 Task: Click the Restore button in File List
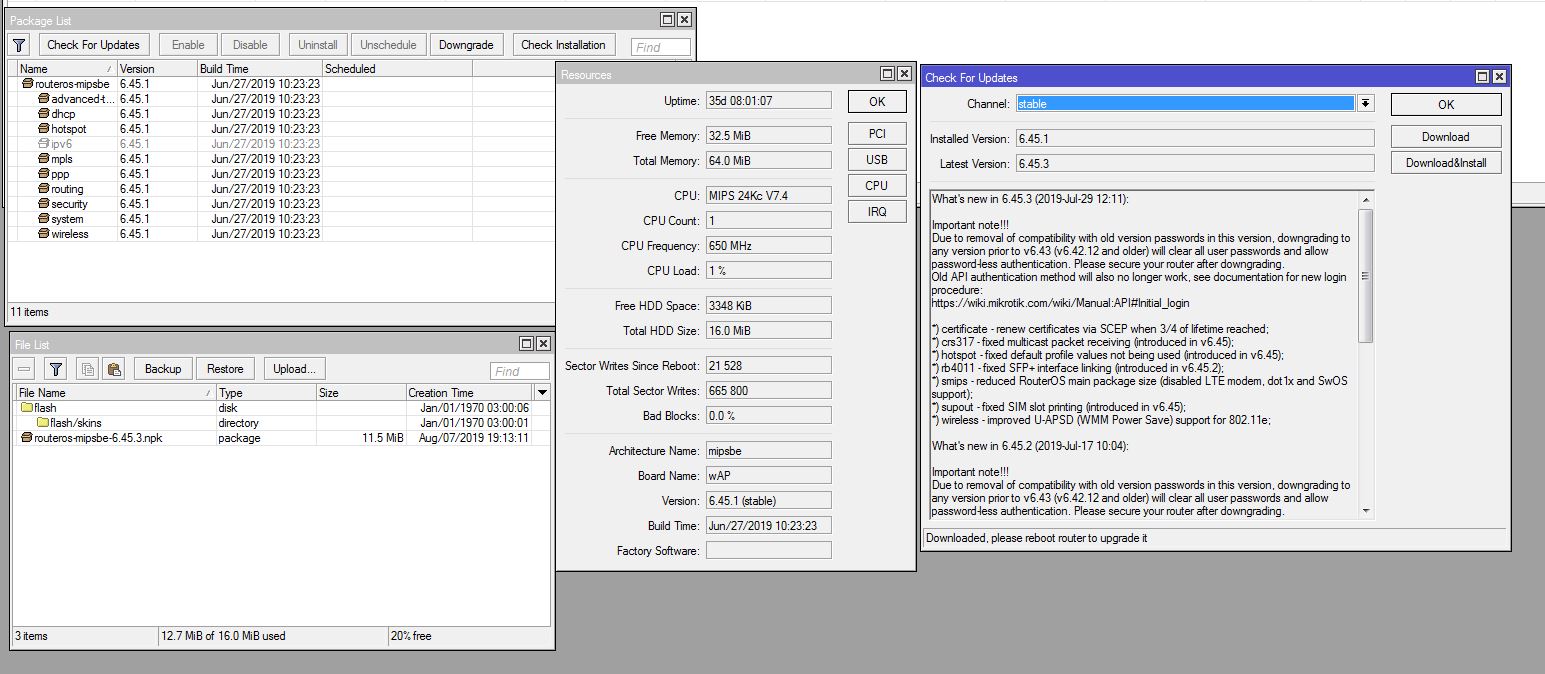click(x=225, y=369)
